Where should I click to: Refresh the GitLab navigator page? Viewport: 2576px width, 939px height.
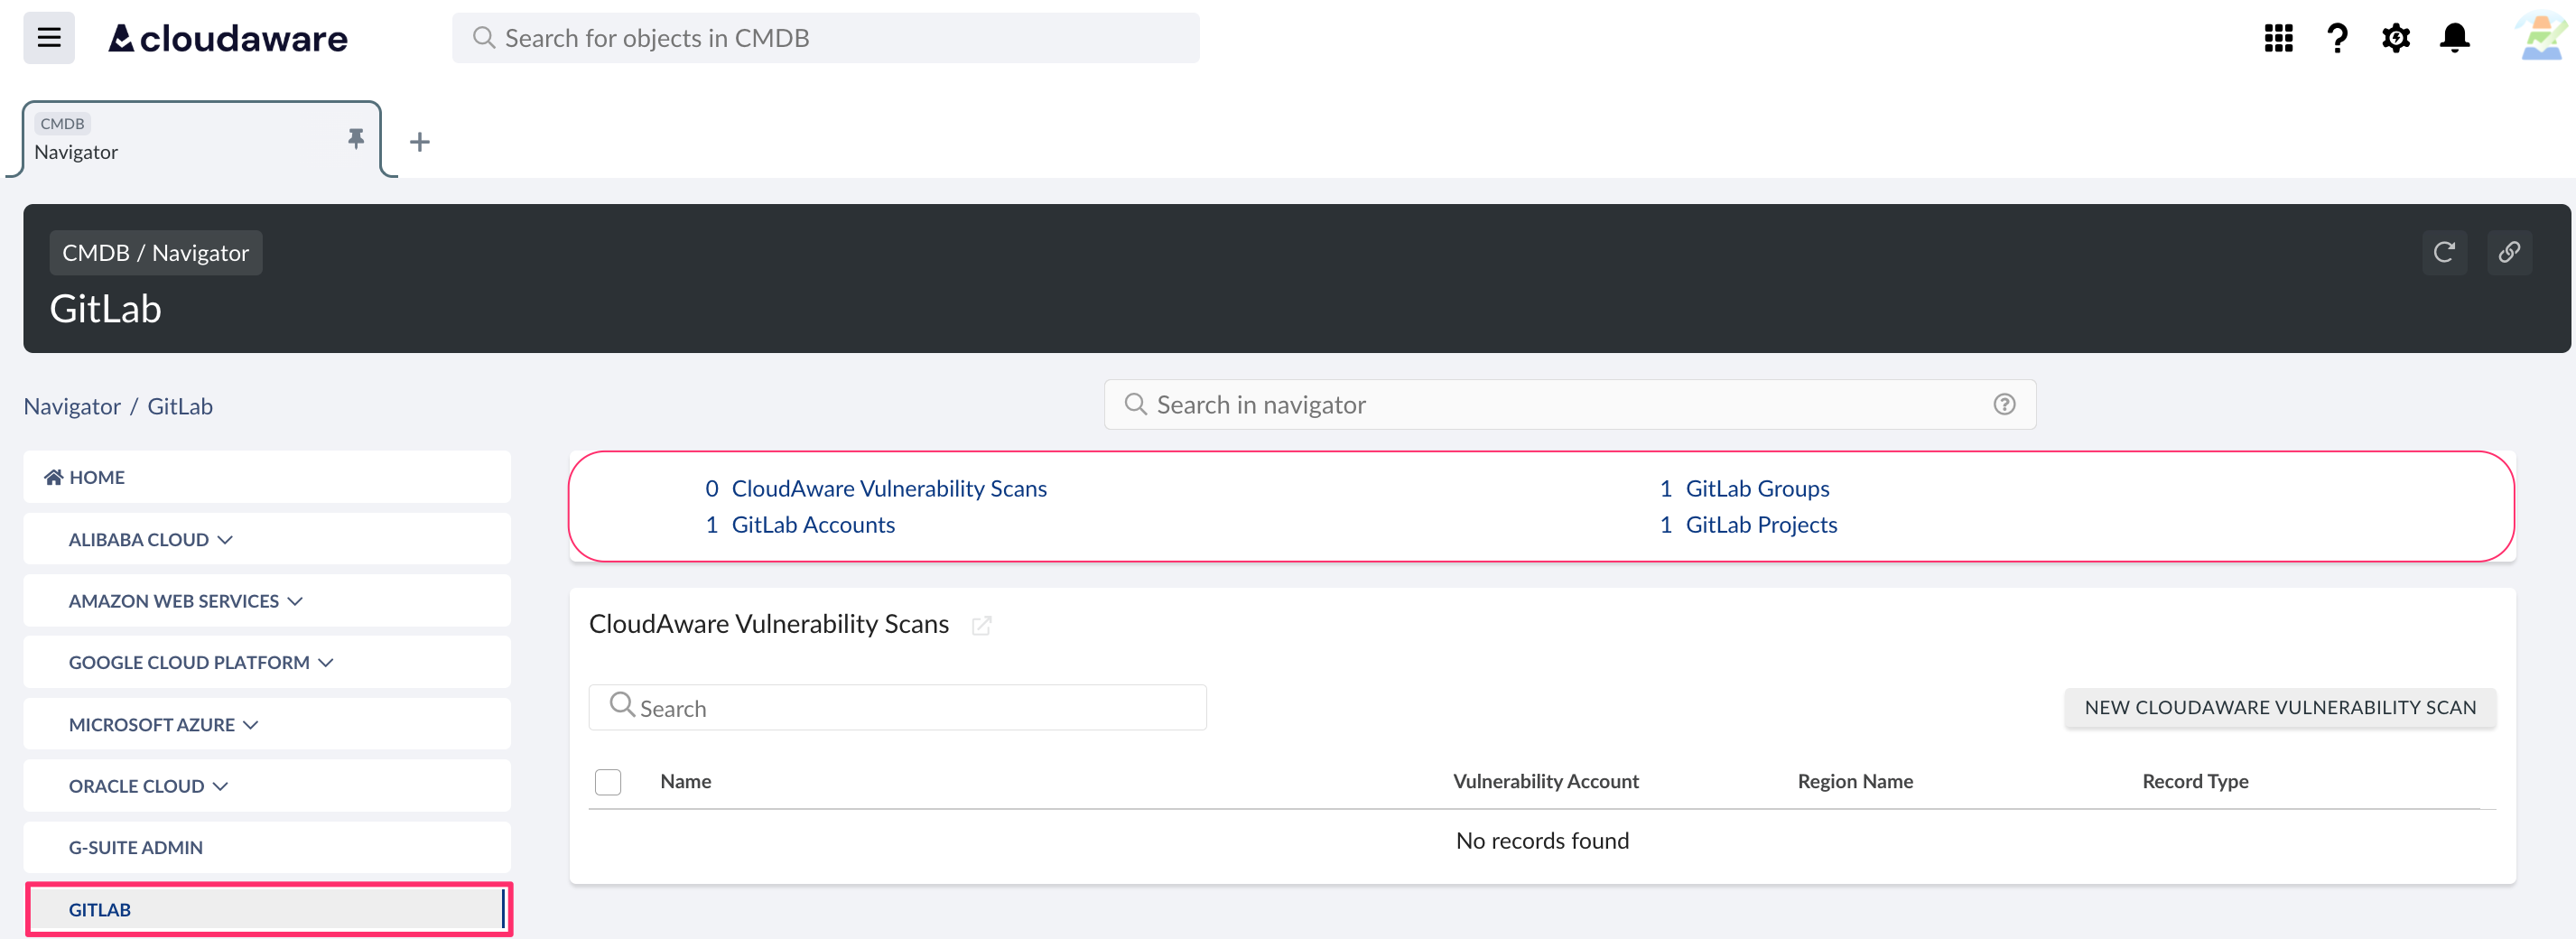tap(2444, 252)
